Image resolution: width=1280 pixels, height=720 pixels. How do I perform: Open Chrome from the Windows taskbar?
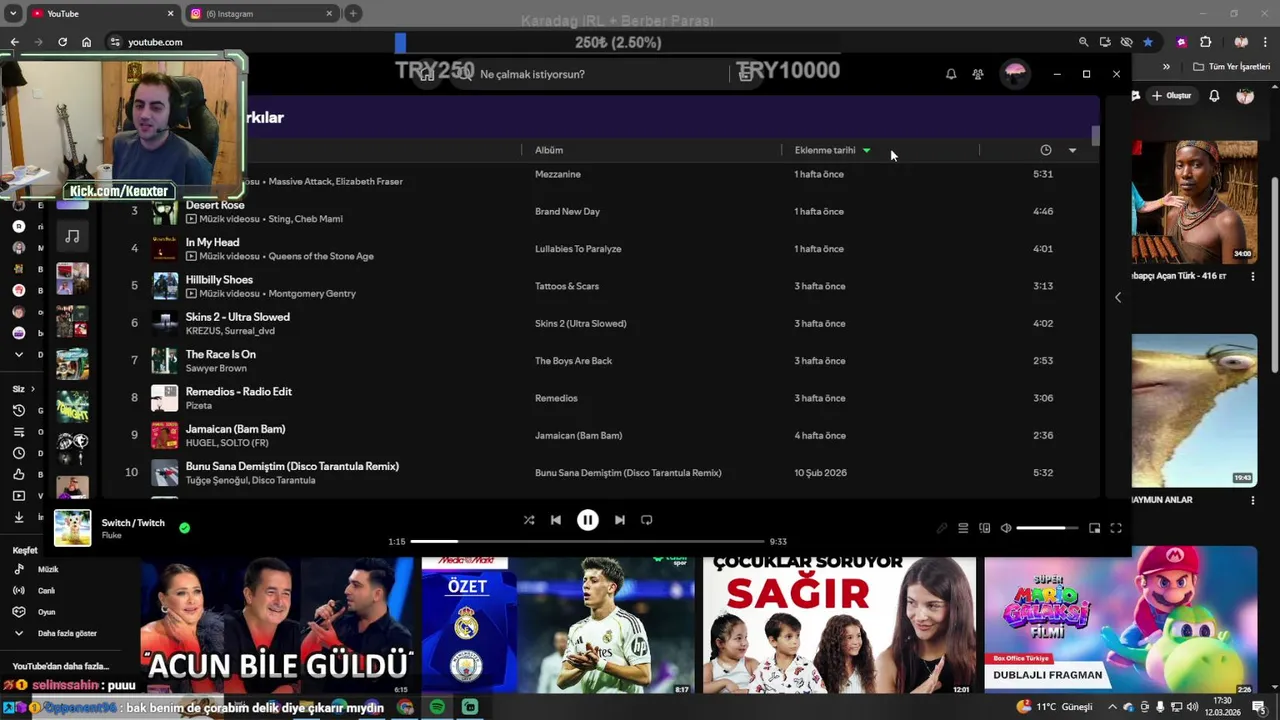click(405, 707)
